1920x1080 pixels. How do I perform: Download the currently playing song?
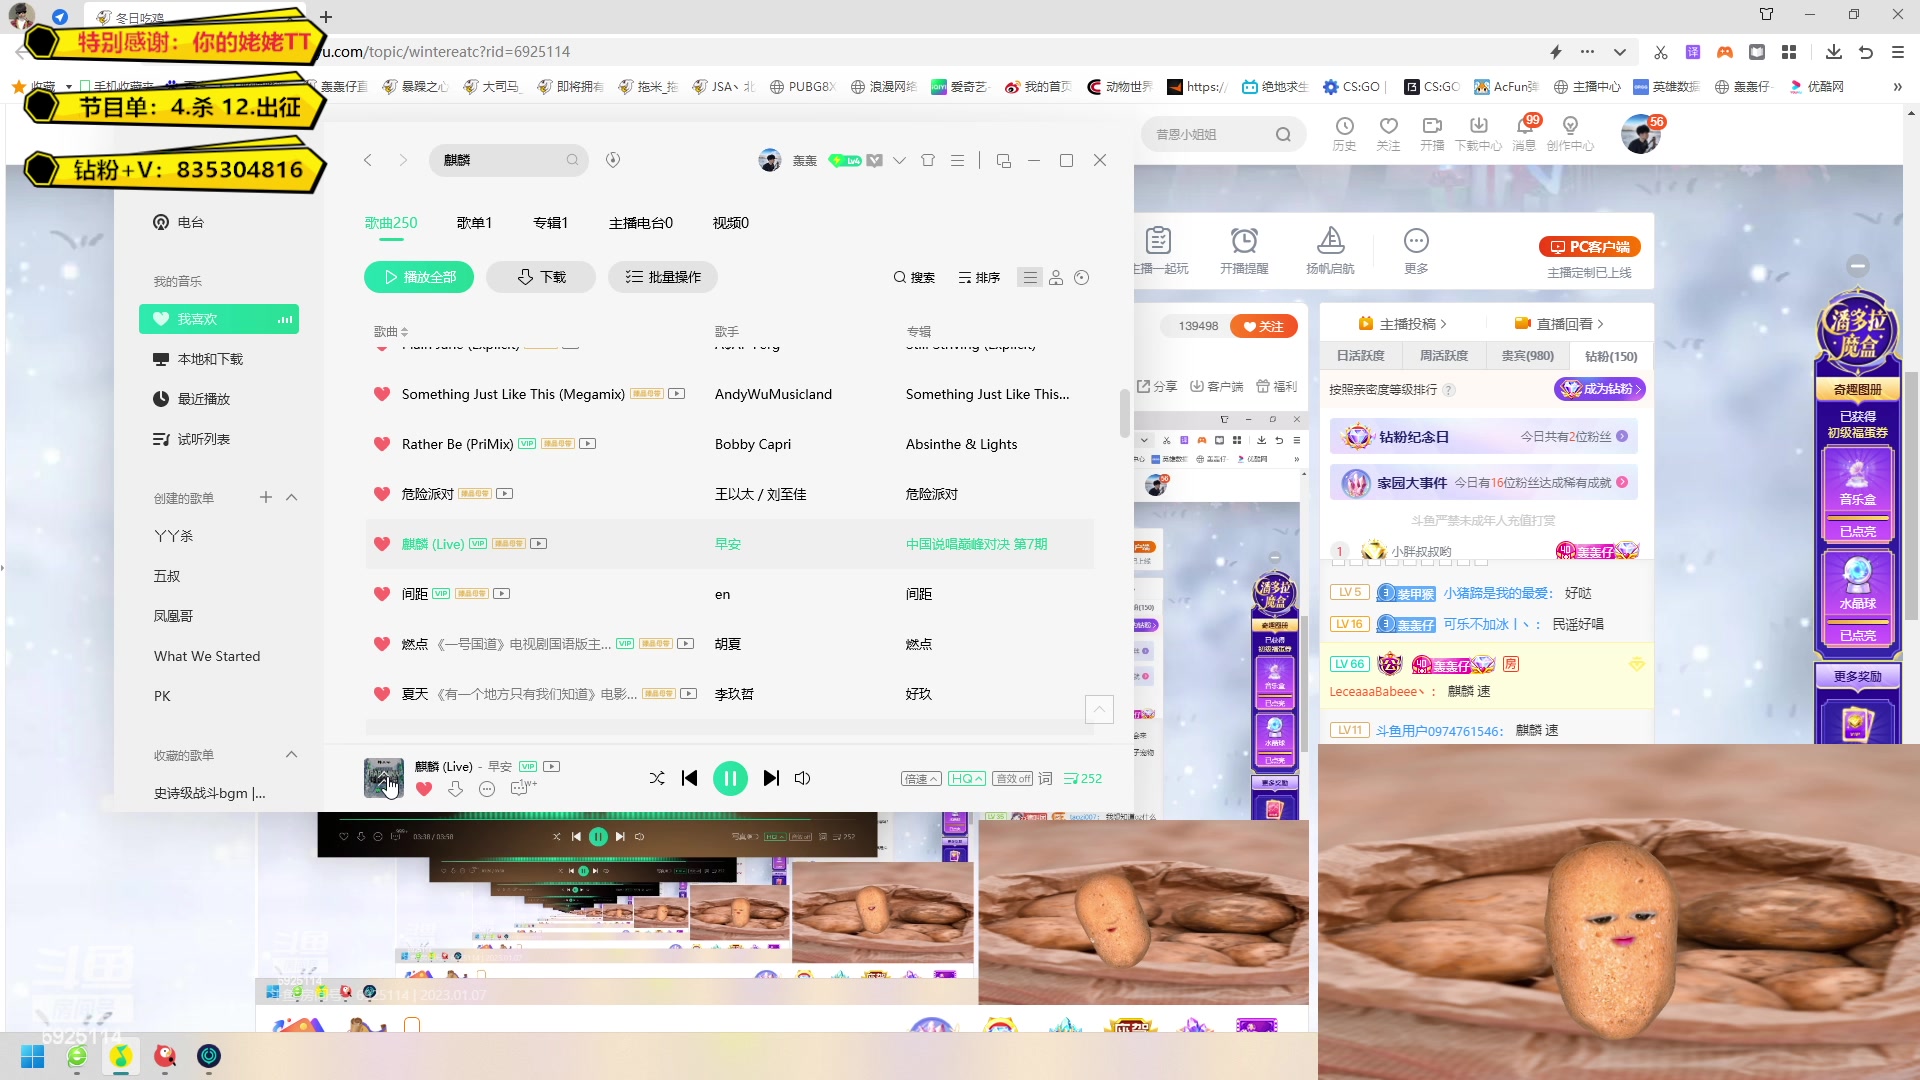point(455,789)
